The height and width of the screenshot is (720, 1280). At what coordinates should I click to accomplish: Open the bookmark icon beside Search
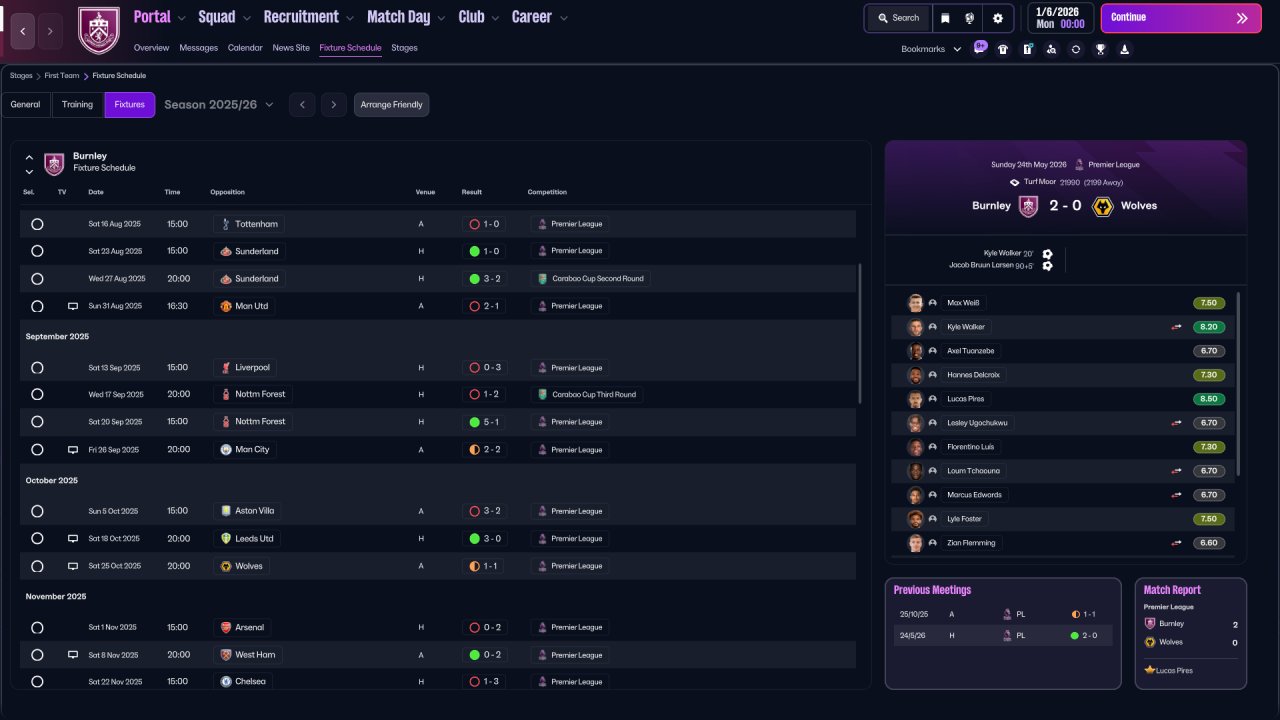[x=946, y=18]
